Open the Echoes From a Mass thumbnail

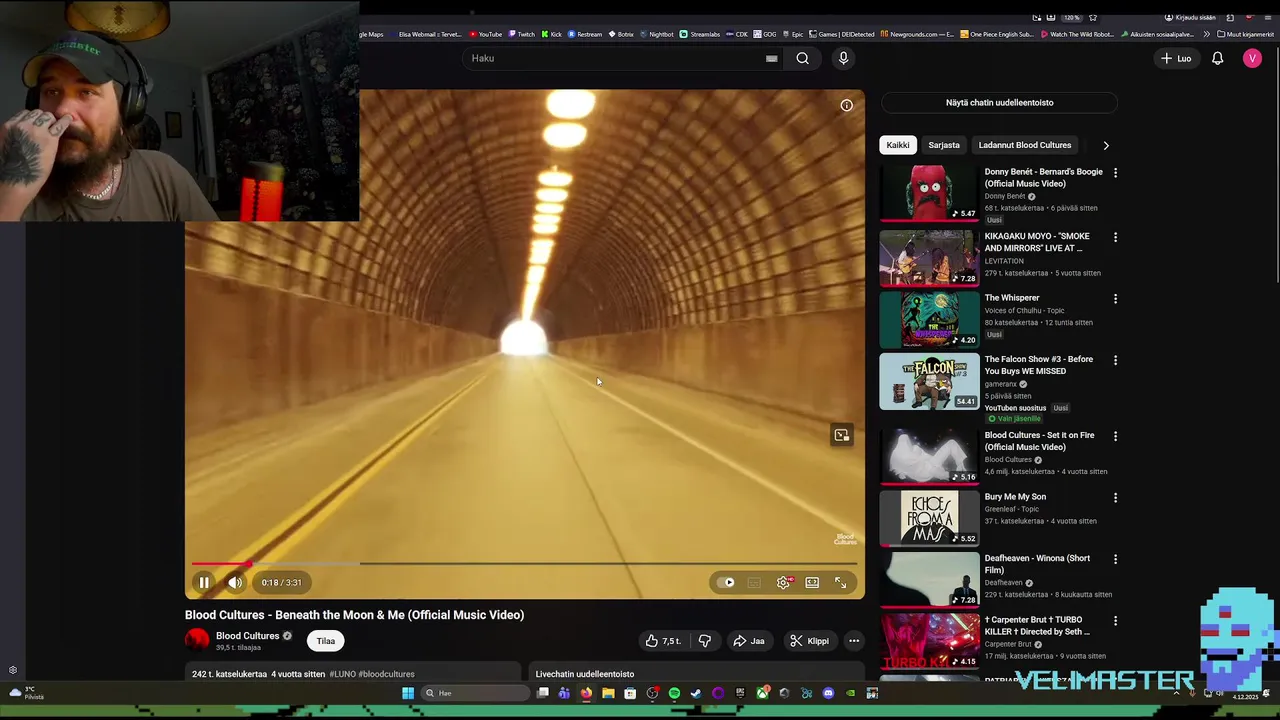pyautogui.click(x=929, y=517)
